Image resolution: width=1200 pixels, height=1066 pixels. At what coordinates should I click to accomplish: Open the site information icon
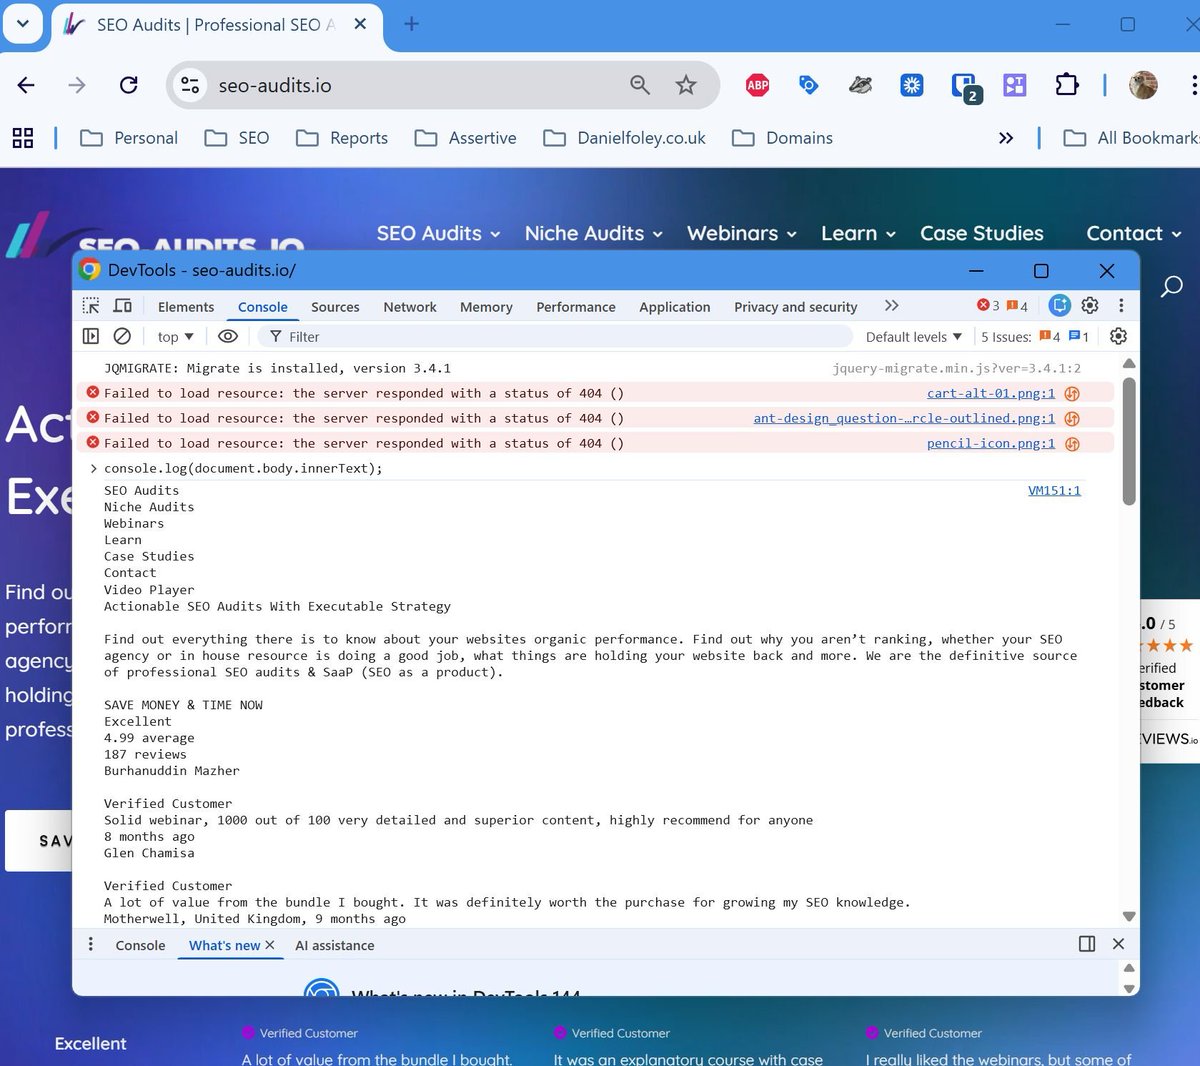tap(190, 85)
